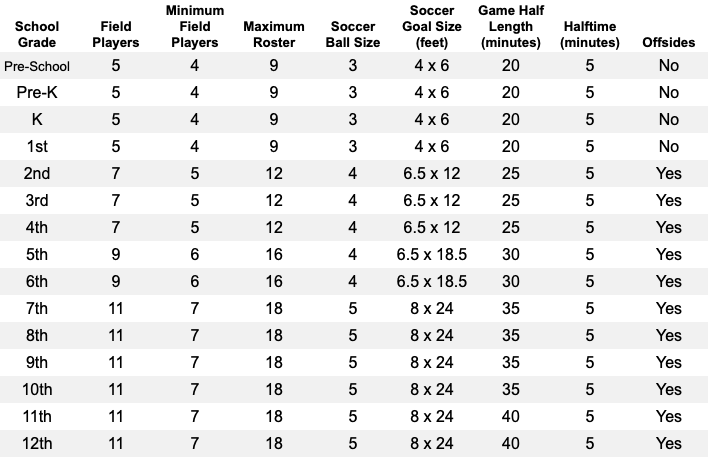
Task: Select the 10th grade row label
Action: pyautogui.click(x=37, y=390)
